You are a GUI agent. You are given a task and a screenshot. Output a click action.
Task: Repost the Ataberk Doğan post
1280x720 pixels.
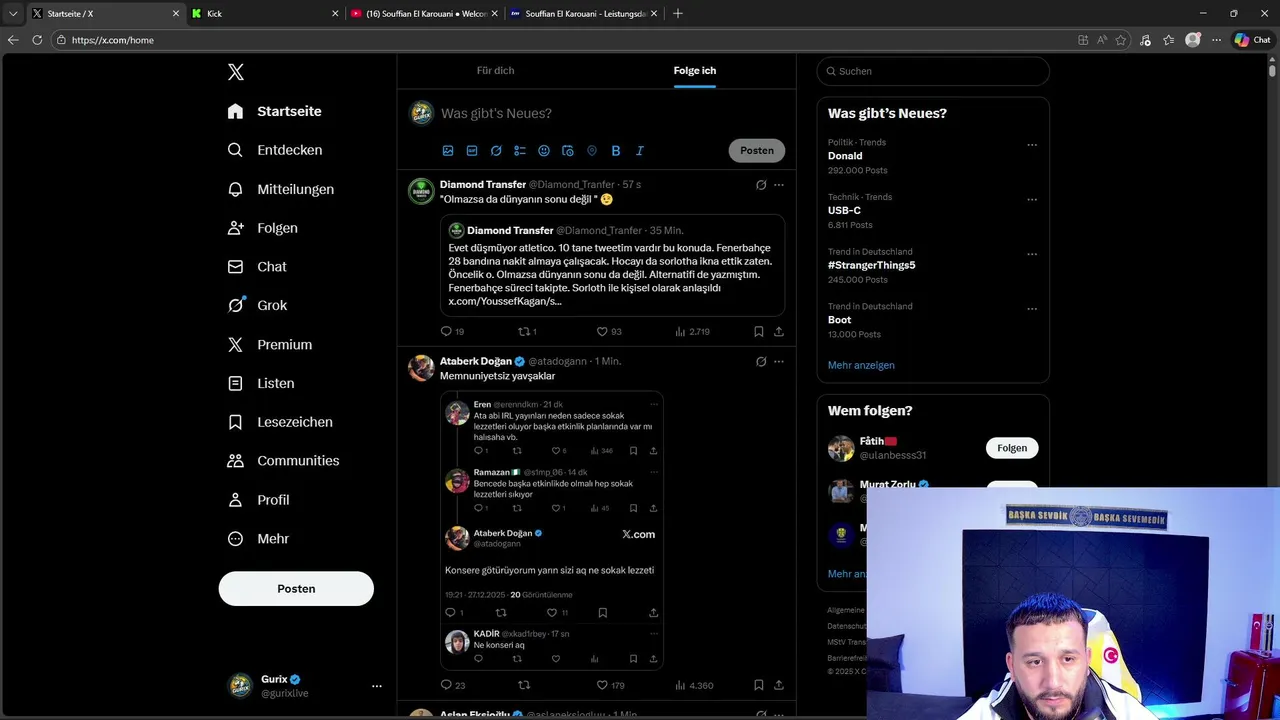523,685
